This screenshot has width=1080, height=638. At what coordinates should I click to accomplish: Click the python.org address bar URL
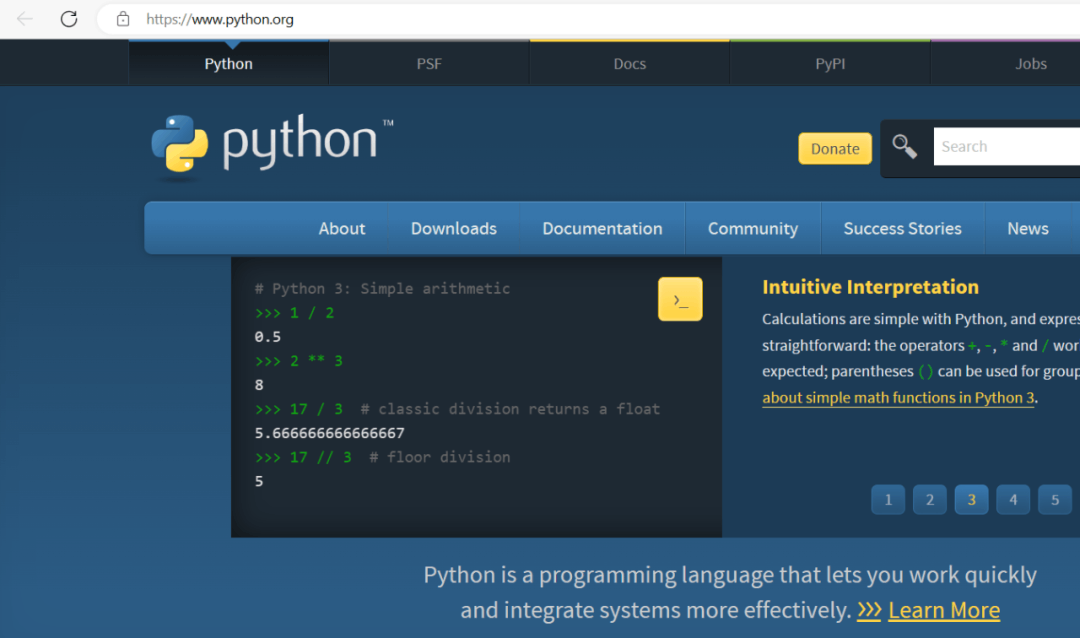pos(220,19)
